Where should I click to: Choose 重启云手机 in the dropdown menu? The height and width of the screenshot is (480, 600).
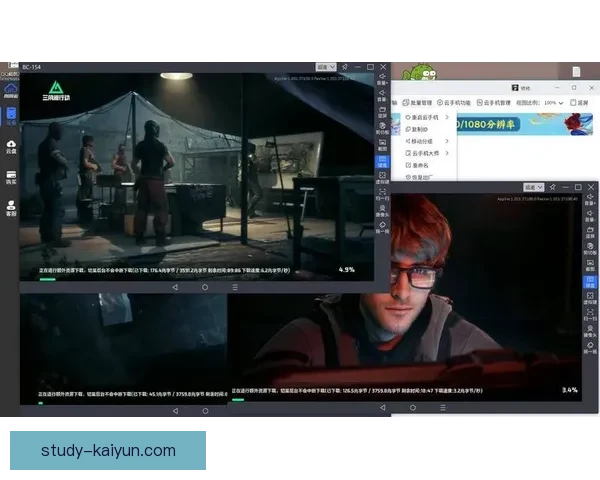(x=421, y=117)
